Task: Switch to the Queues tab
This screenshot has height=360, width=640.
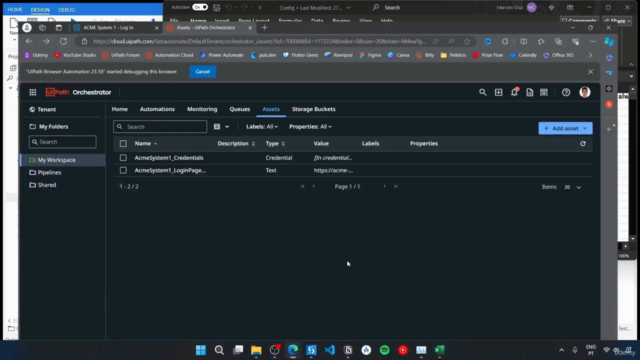Action: (x=240, y=109)
